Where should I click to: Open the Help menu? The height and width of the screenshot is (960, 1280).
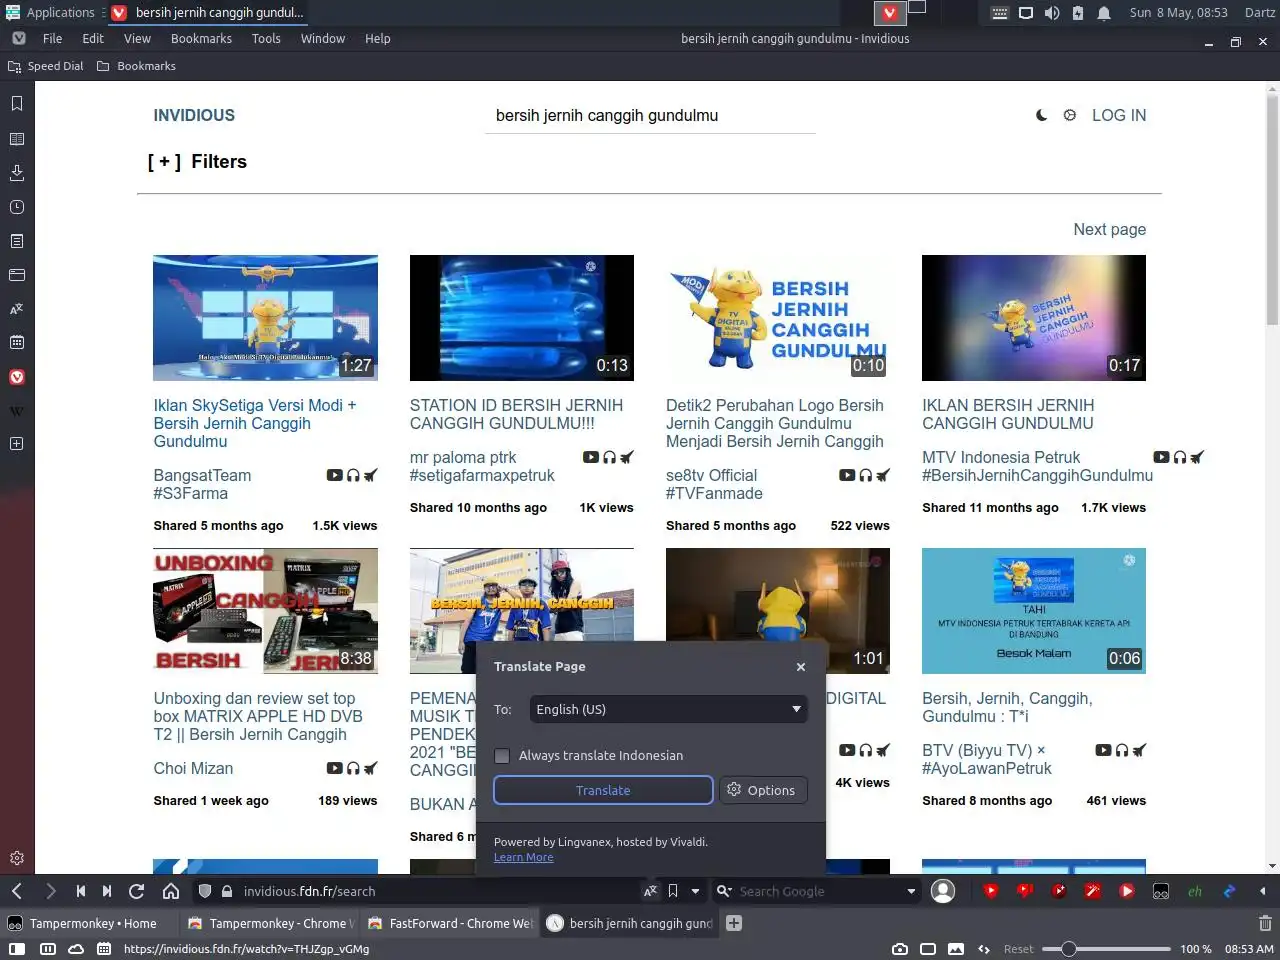377,38
